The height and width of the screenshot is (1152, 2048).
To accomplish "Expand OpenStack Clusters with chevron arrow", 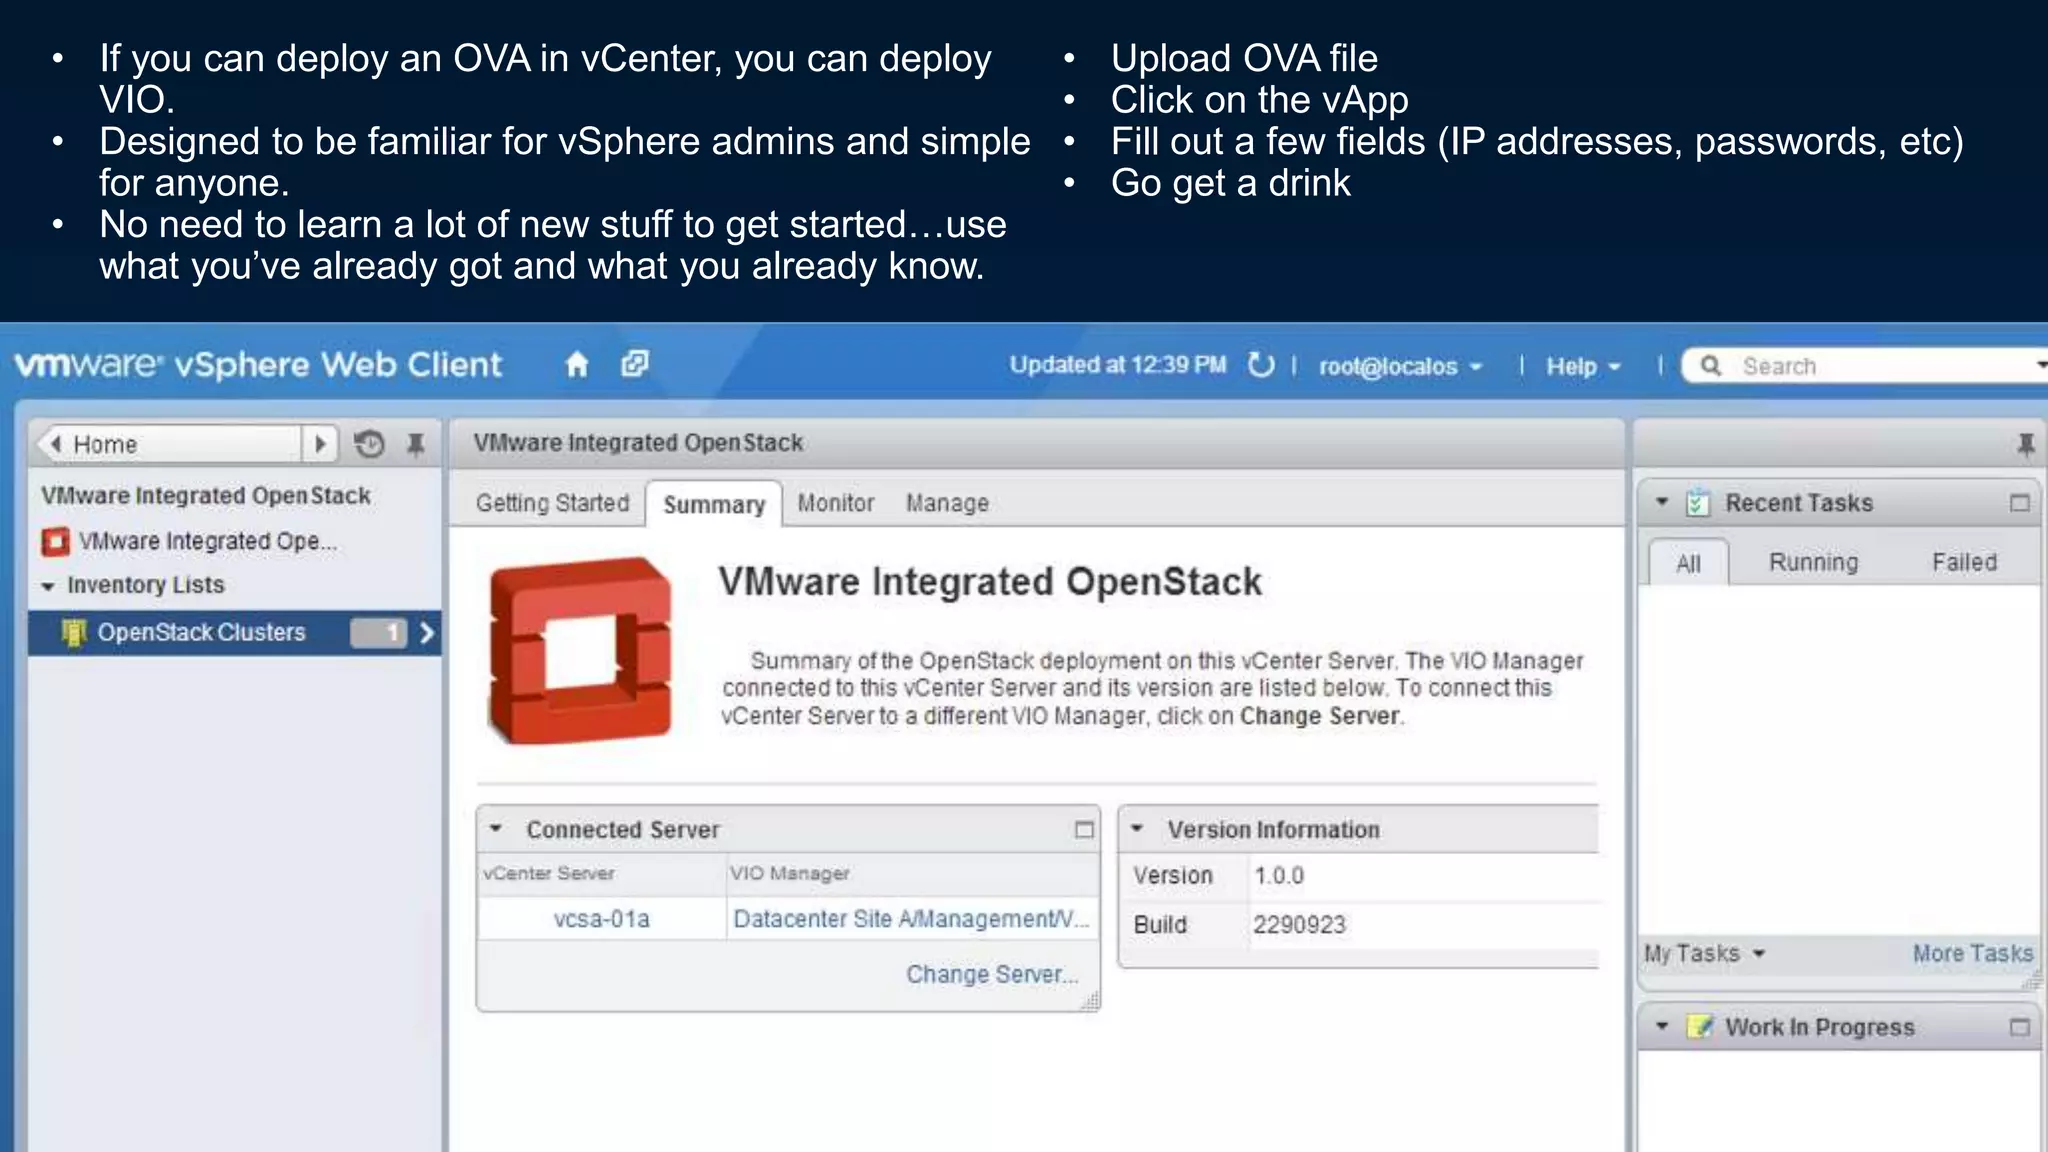I will [427, 632].
